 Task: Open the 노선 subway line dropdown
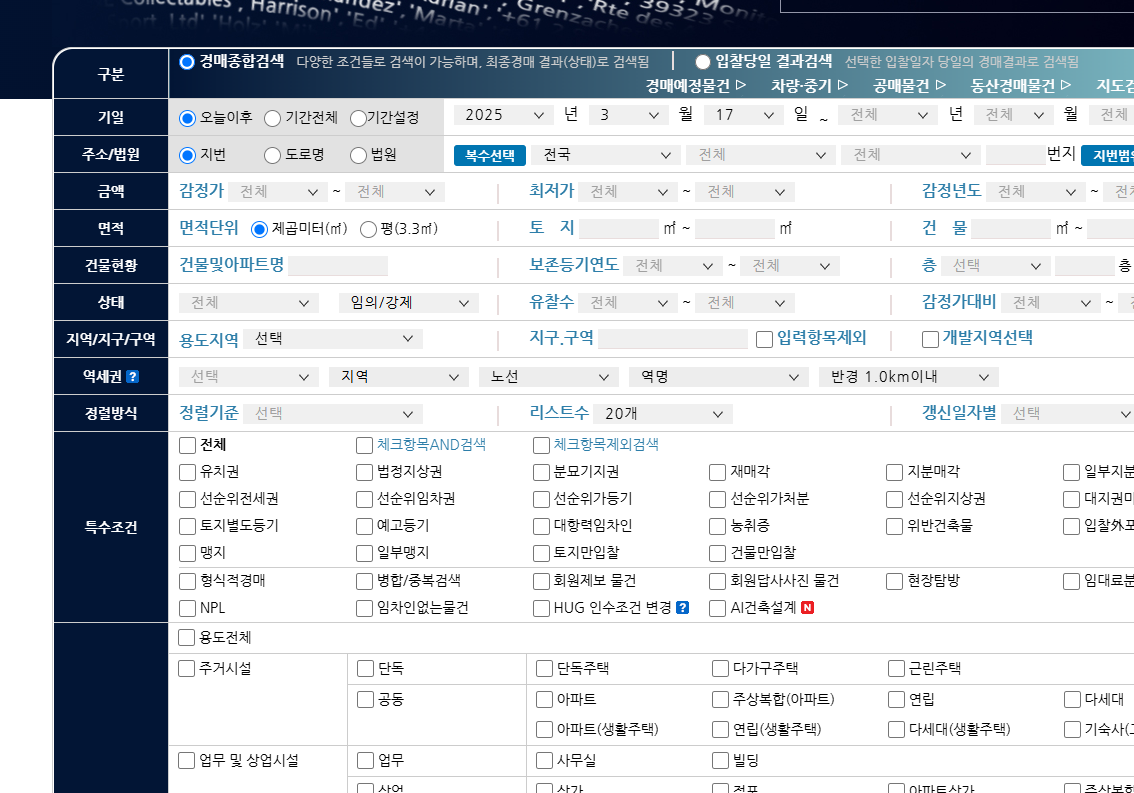click(x=549, y=377)
